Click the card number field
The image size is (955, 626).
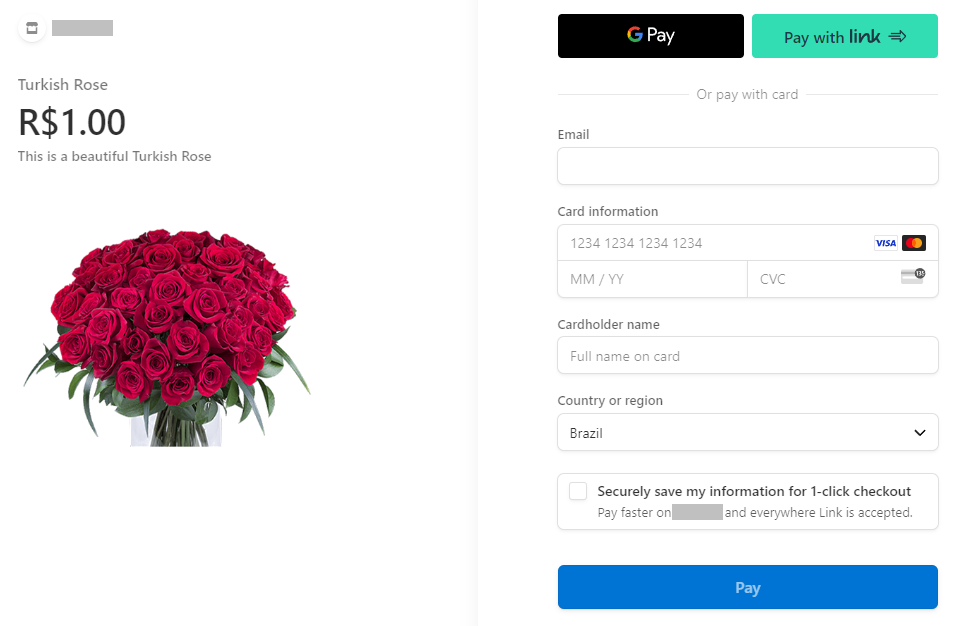pos(710,243)
